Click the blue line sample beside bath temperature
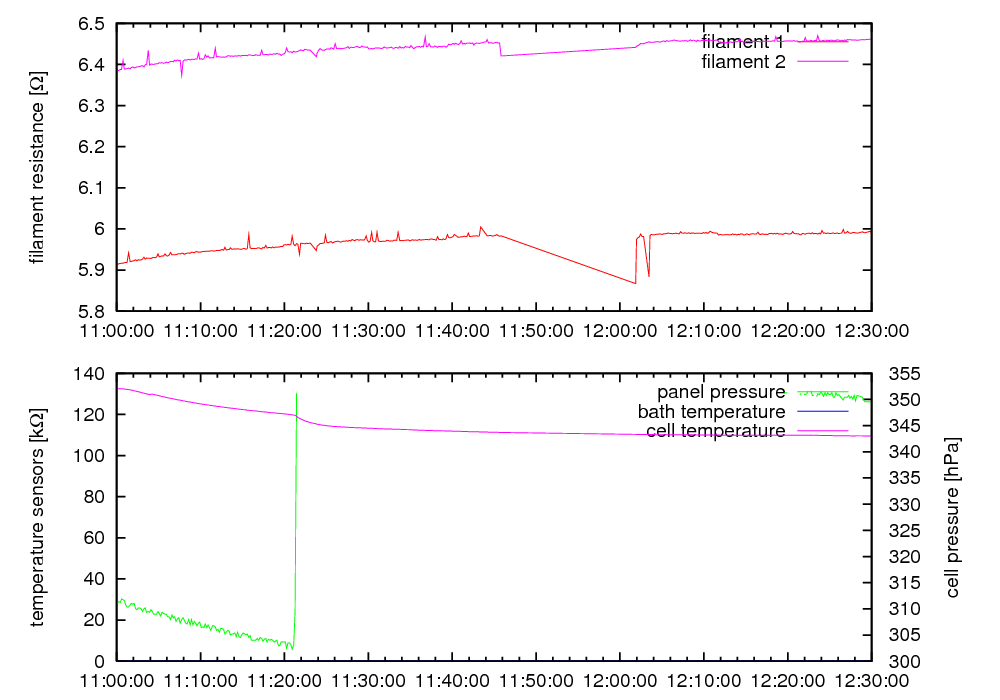 click(x=821, y=411)
